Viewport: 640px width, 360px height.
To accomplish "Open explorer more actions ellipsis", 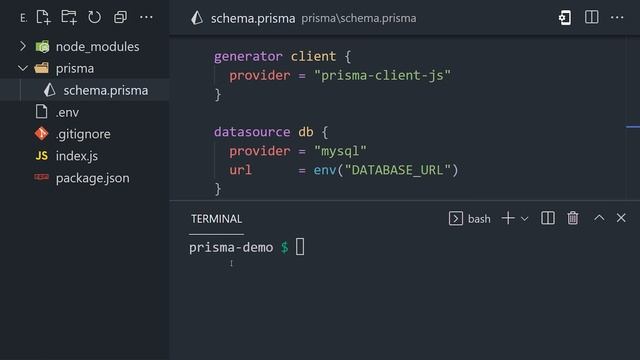I will click(146, 18).
